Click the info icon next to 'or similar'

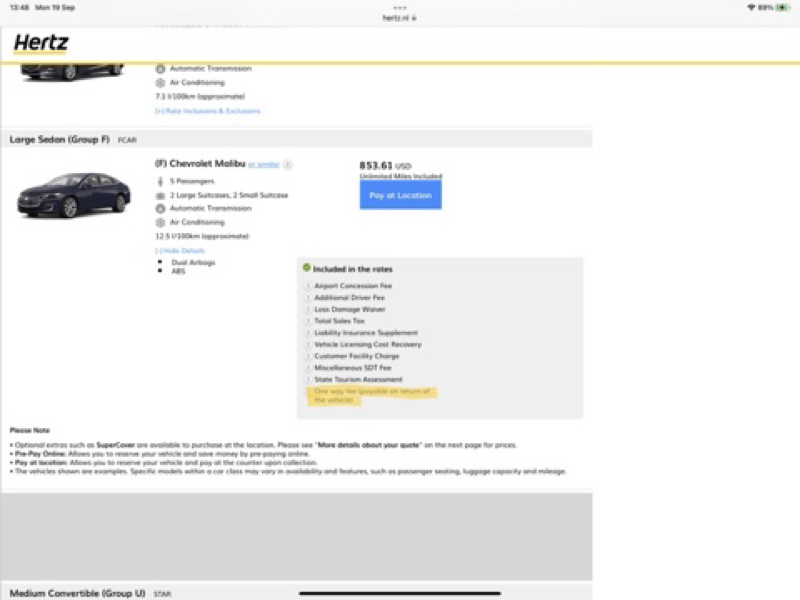point(287,164)
